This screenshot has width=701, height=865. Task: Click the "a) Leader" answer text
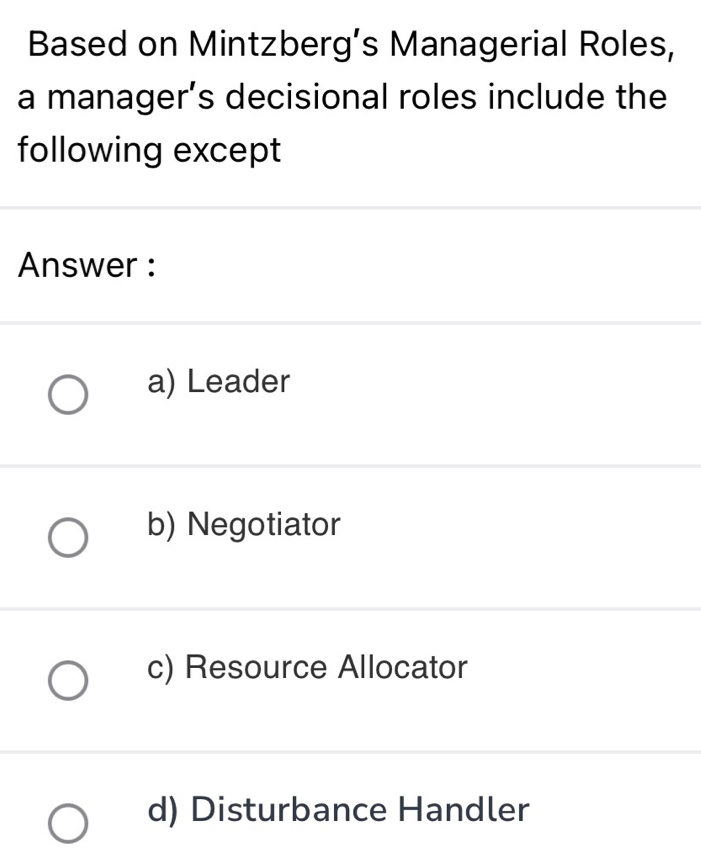218,381
